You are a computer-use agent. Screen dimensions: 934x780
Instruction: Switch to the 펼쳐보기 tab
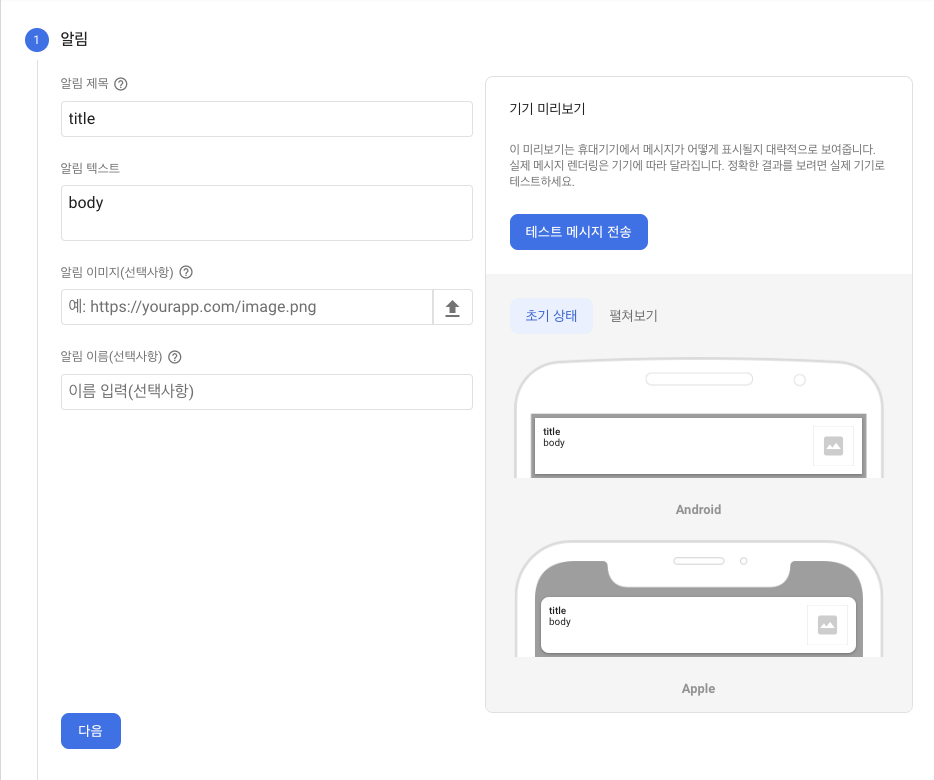click(x=633, y=316)
